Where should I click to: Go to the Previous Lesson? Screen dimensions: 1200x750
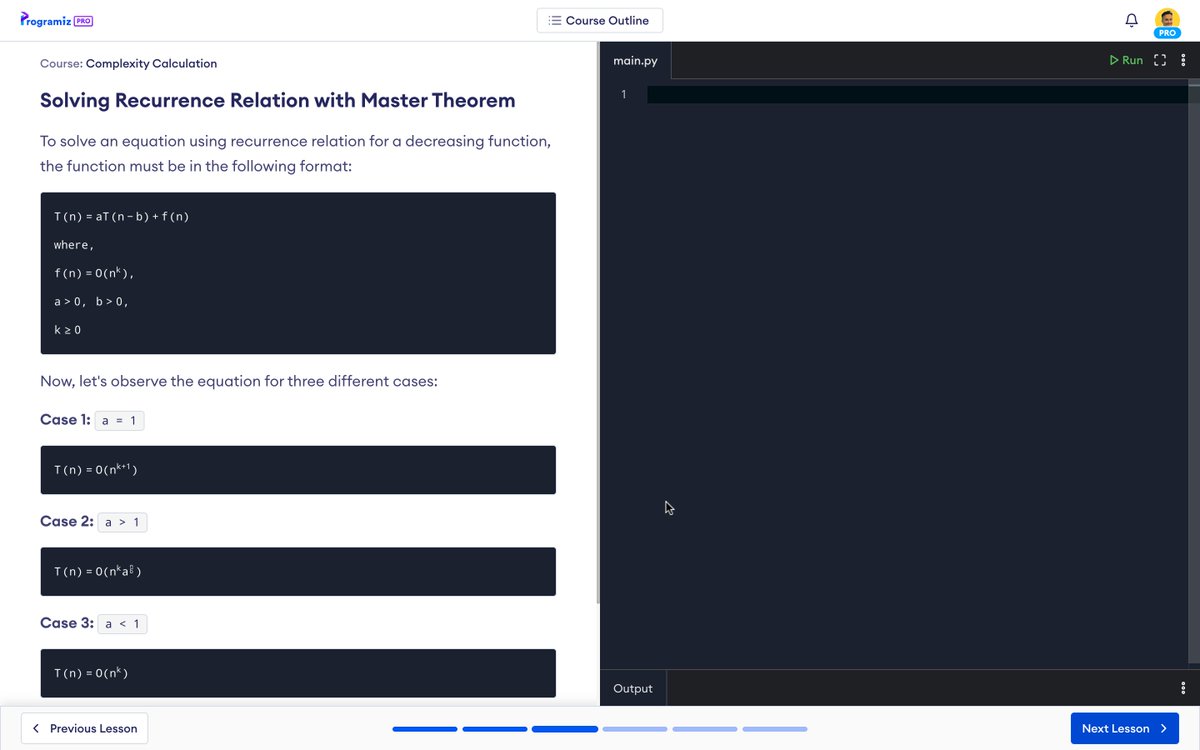pos(85,728)
